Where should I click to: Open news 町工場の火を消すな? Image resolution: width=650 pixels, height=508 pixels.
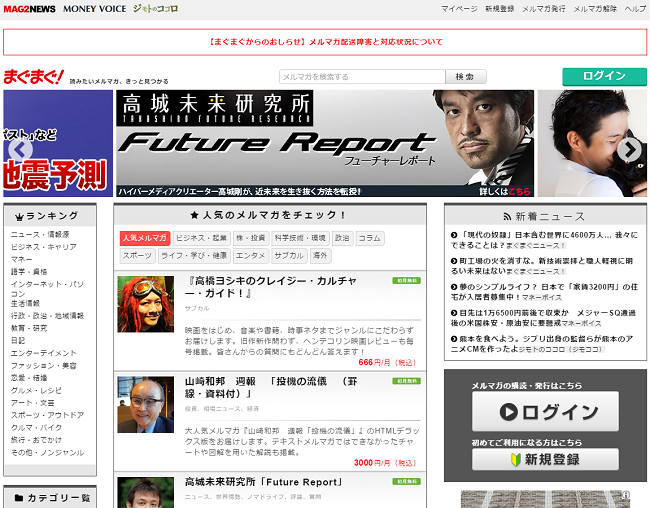click(541, 266)
